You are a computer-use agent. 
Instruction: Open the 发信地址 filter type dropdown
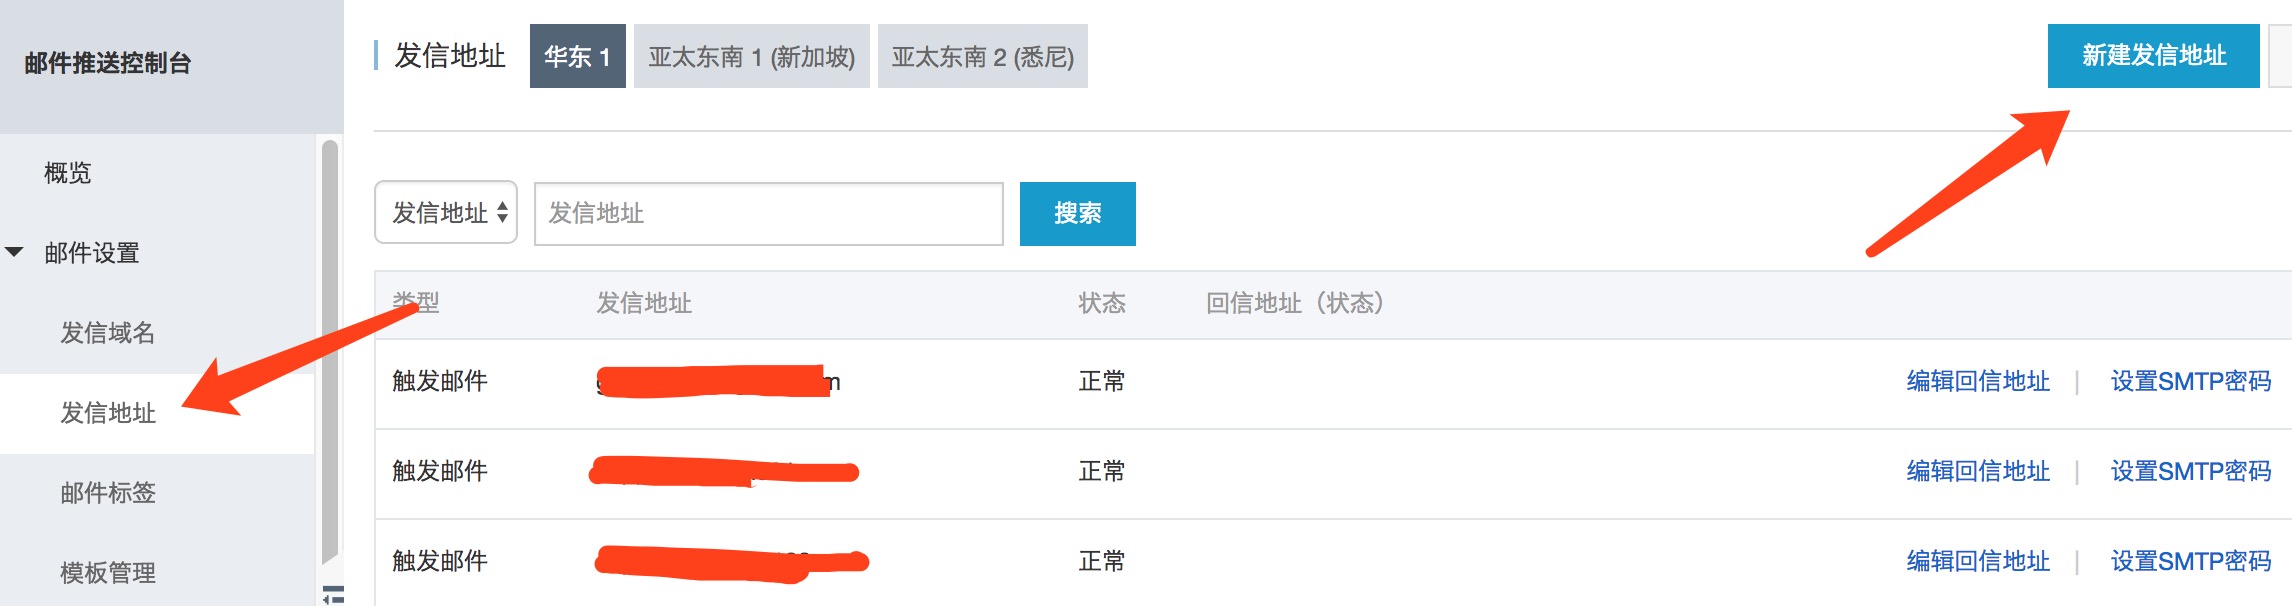pyautogui.click(x=446, y=213)
